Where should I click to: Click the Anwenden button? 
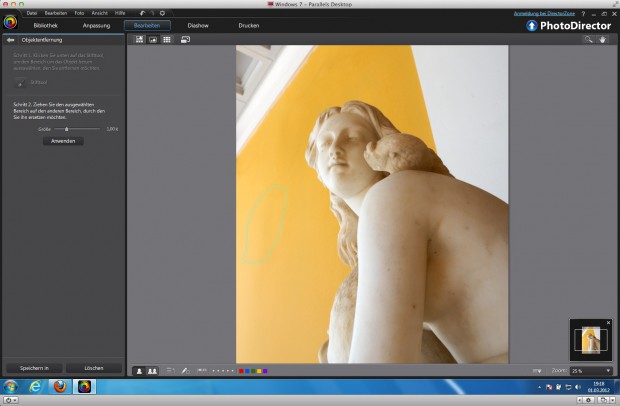point(63,141)
